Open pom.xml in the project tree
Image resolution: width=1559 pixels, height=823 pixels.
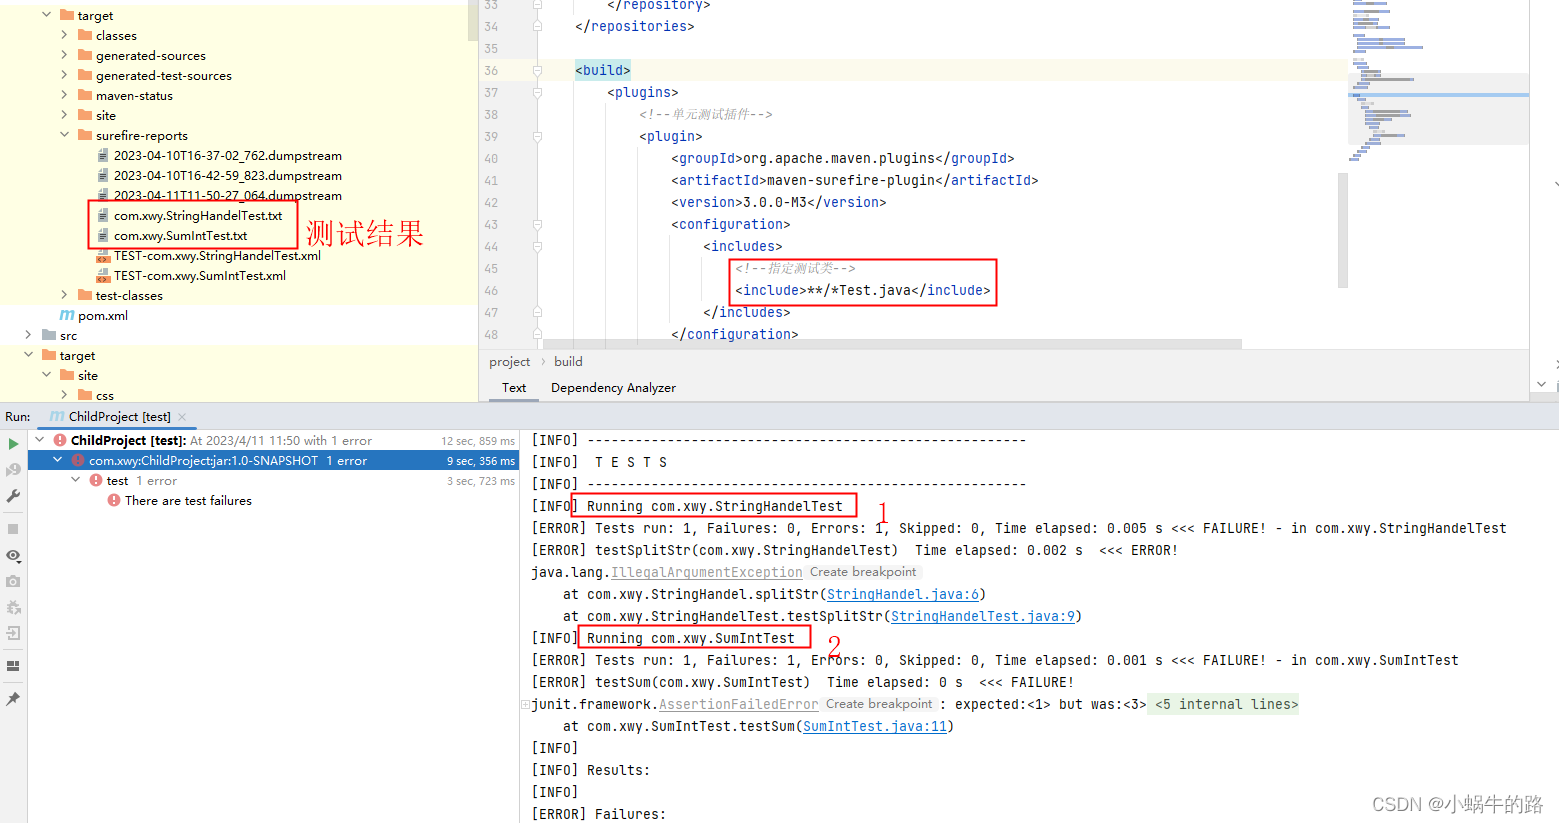(x=103, y=315)
